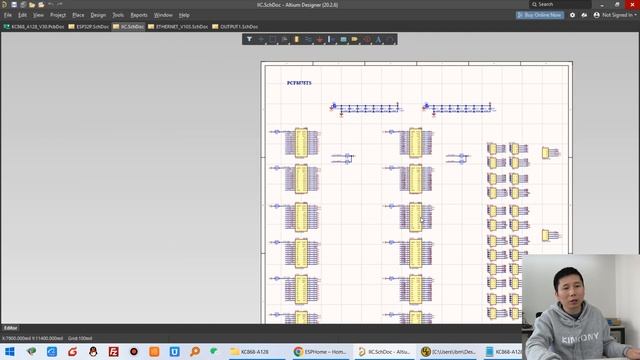Place a red power port symbol
This screenshot has width=640, height=360.
point(320,40)
